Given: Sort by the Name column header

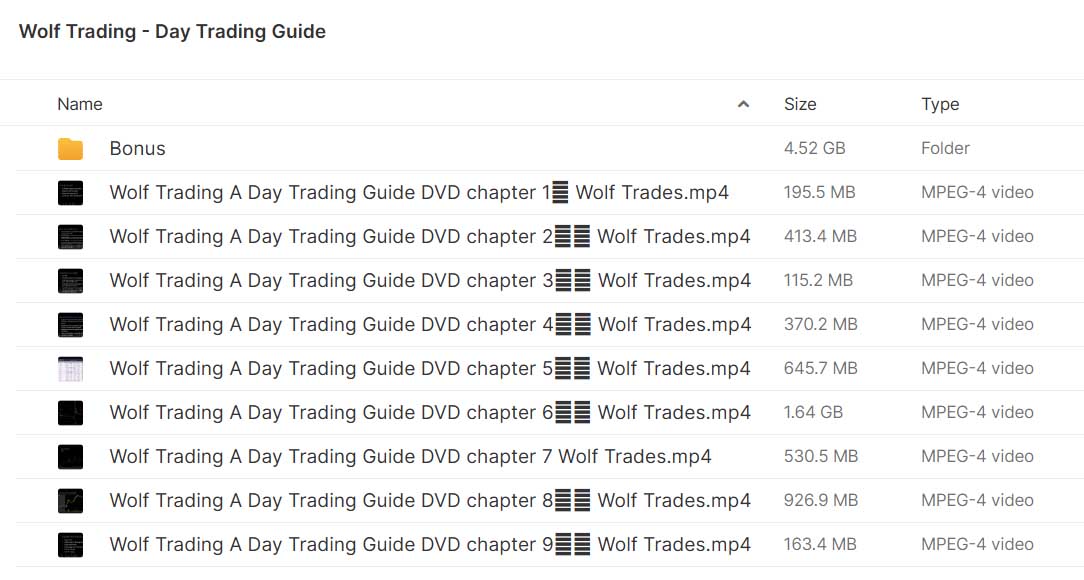Looking at the screenshot, I should 80,104.
